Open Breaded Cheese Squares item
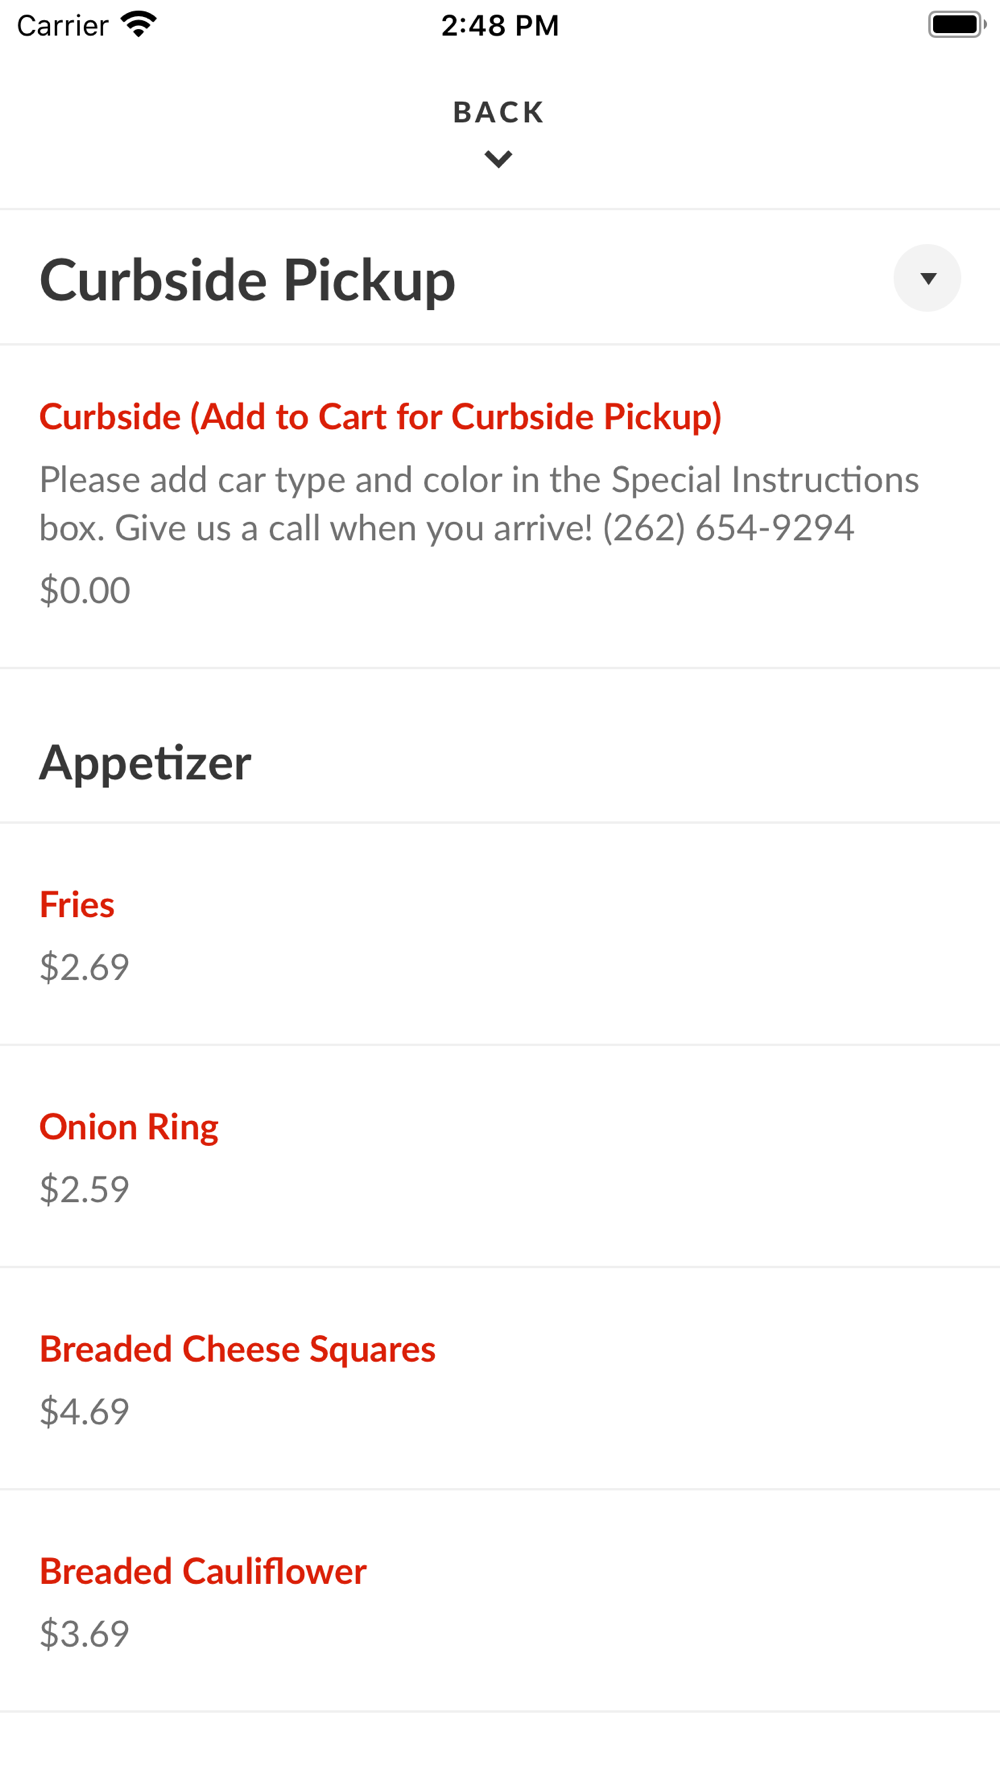Viewport: 1000px width, 1778px height. click(x=237, y=1349)
